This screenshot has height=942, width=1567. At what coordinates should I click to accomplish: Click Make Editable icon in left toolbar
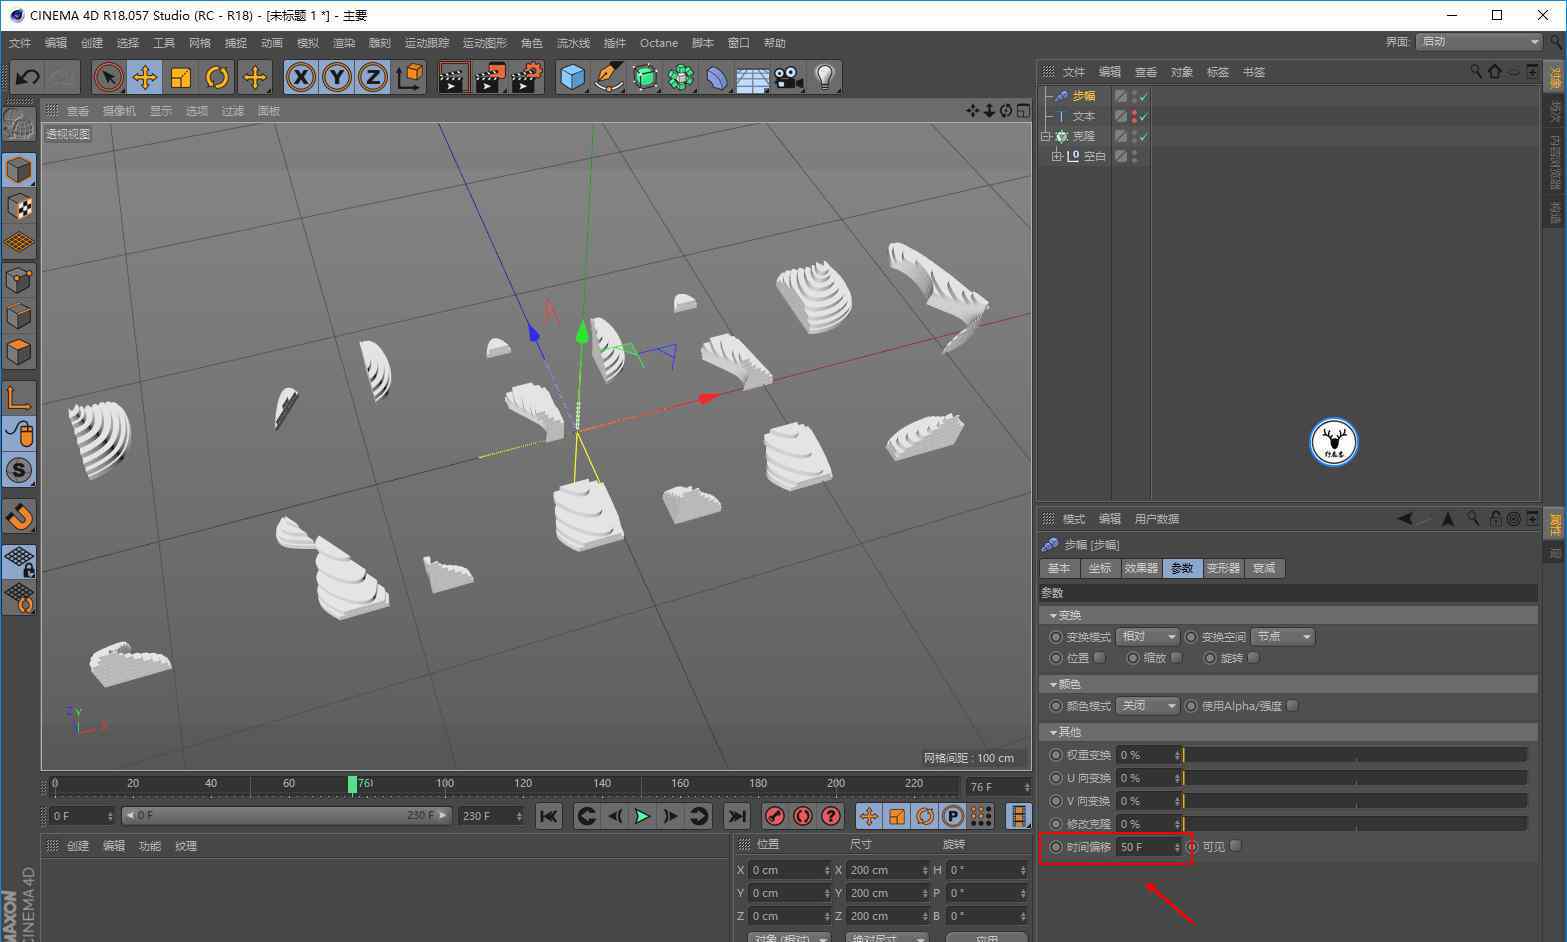coord(19,123)
